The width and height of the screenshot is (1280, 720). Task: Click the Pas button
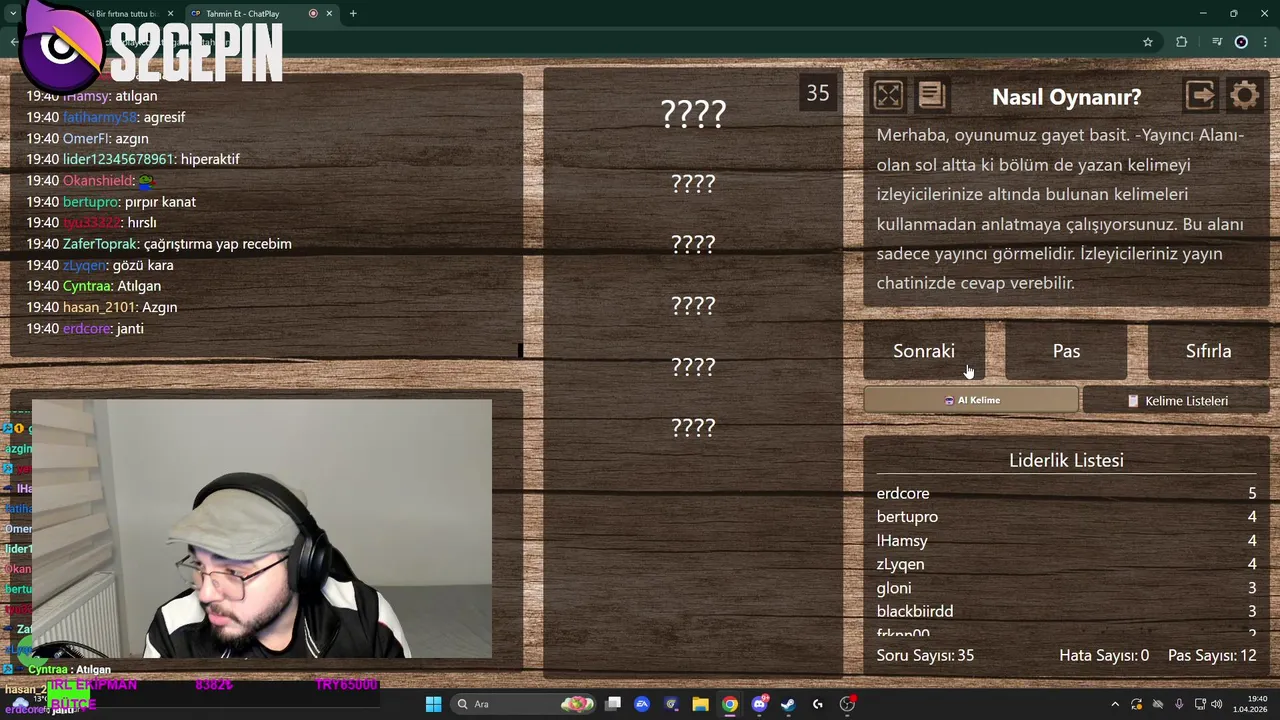coord(1066,351)
